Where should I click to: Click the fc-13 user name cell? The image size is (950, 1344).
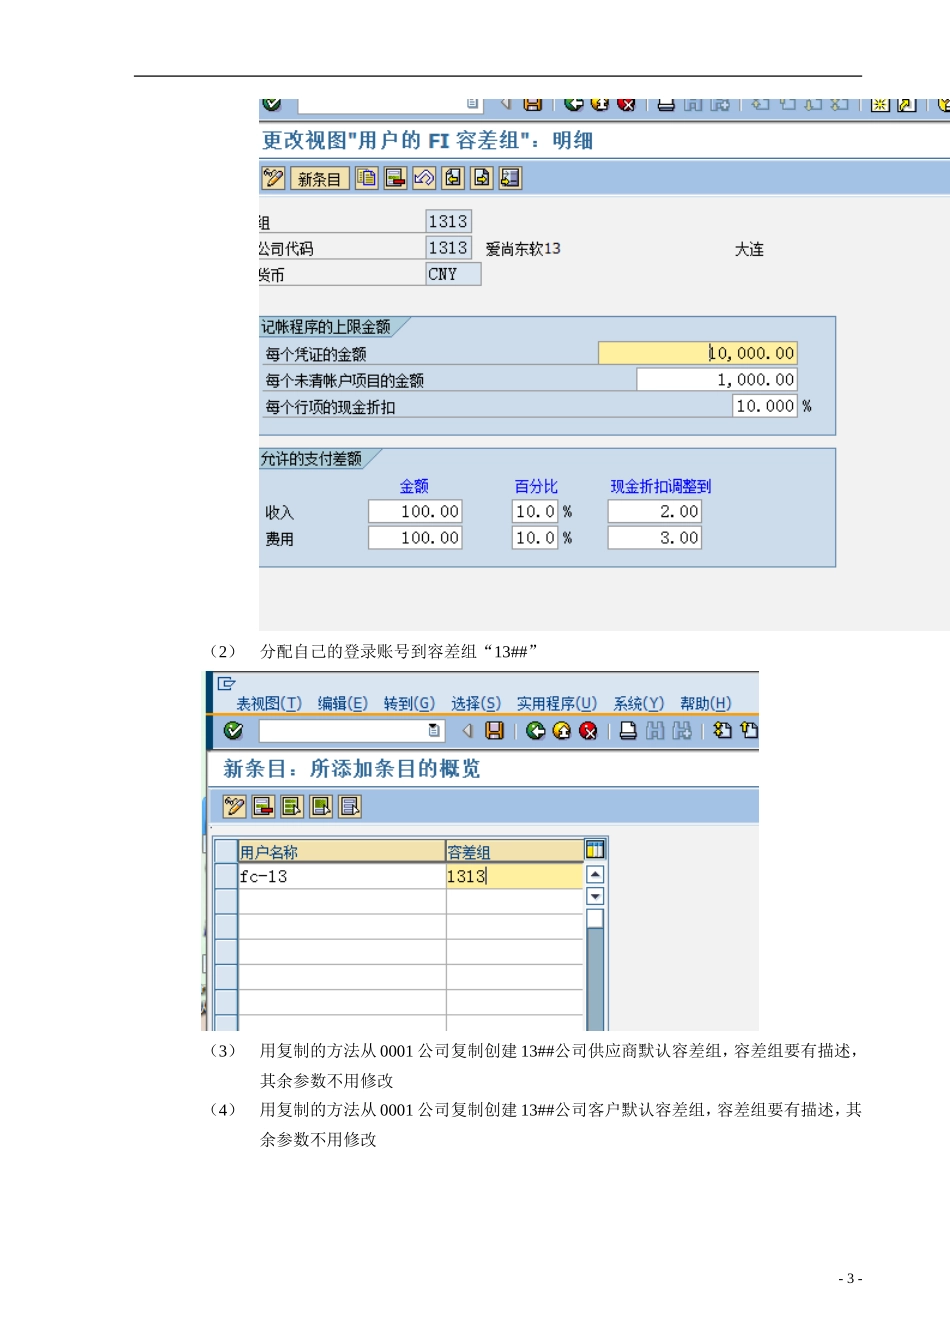coord(342,876)
